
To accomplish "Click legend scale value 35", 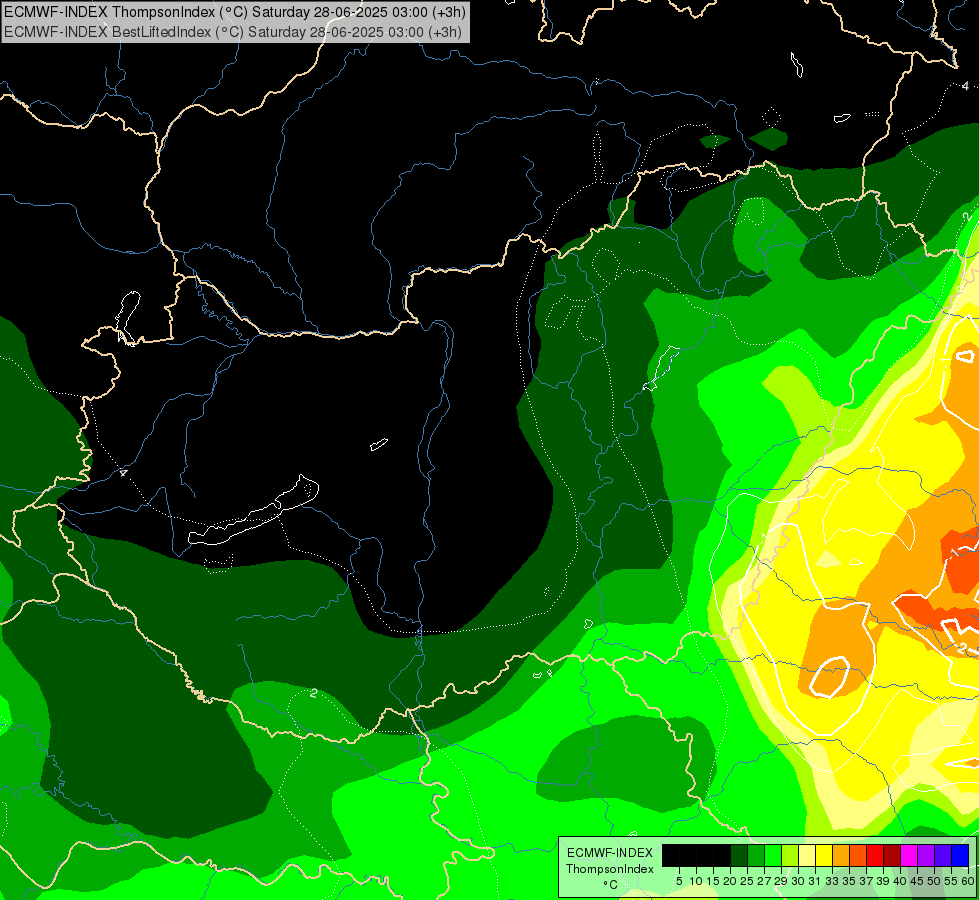I will pos(849,881).
